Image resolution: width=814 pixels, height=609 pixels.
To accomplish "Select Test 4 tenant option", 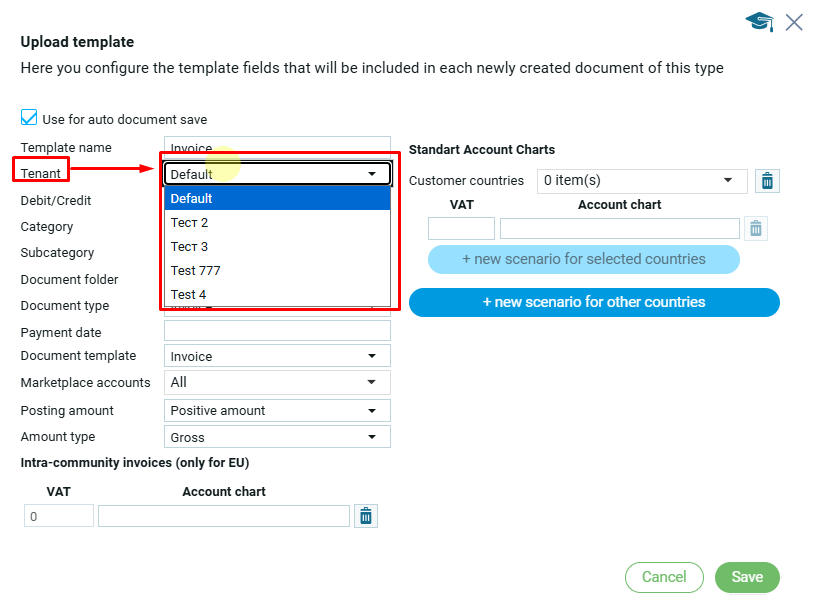I will pos(277,294).
